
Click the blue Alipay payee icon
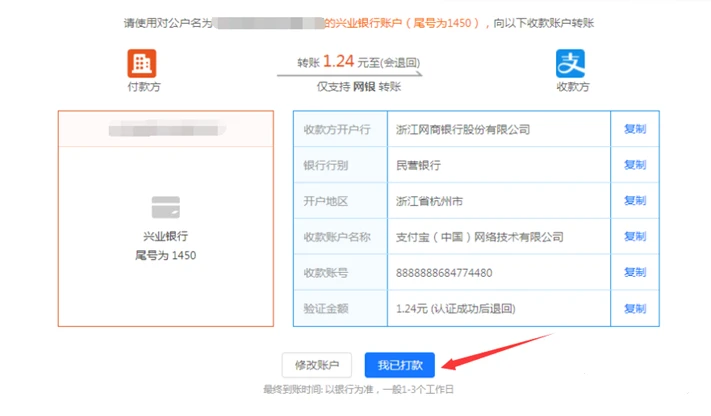pos(570,64)
